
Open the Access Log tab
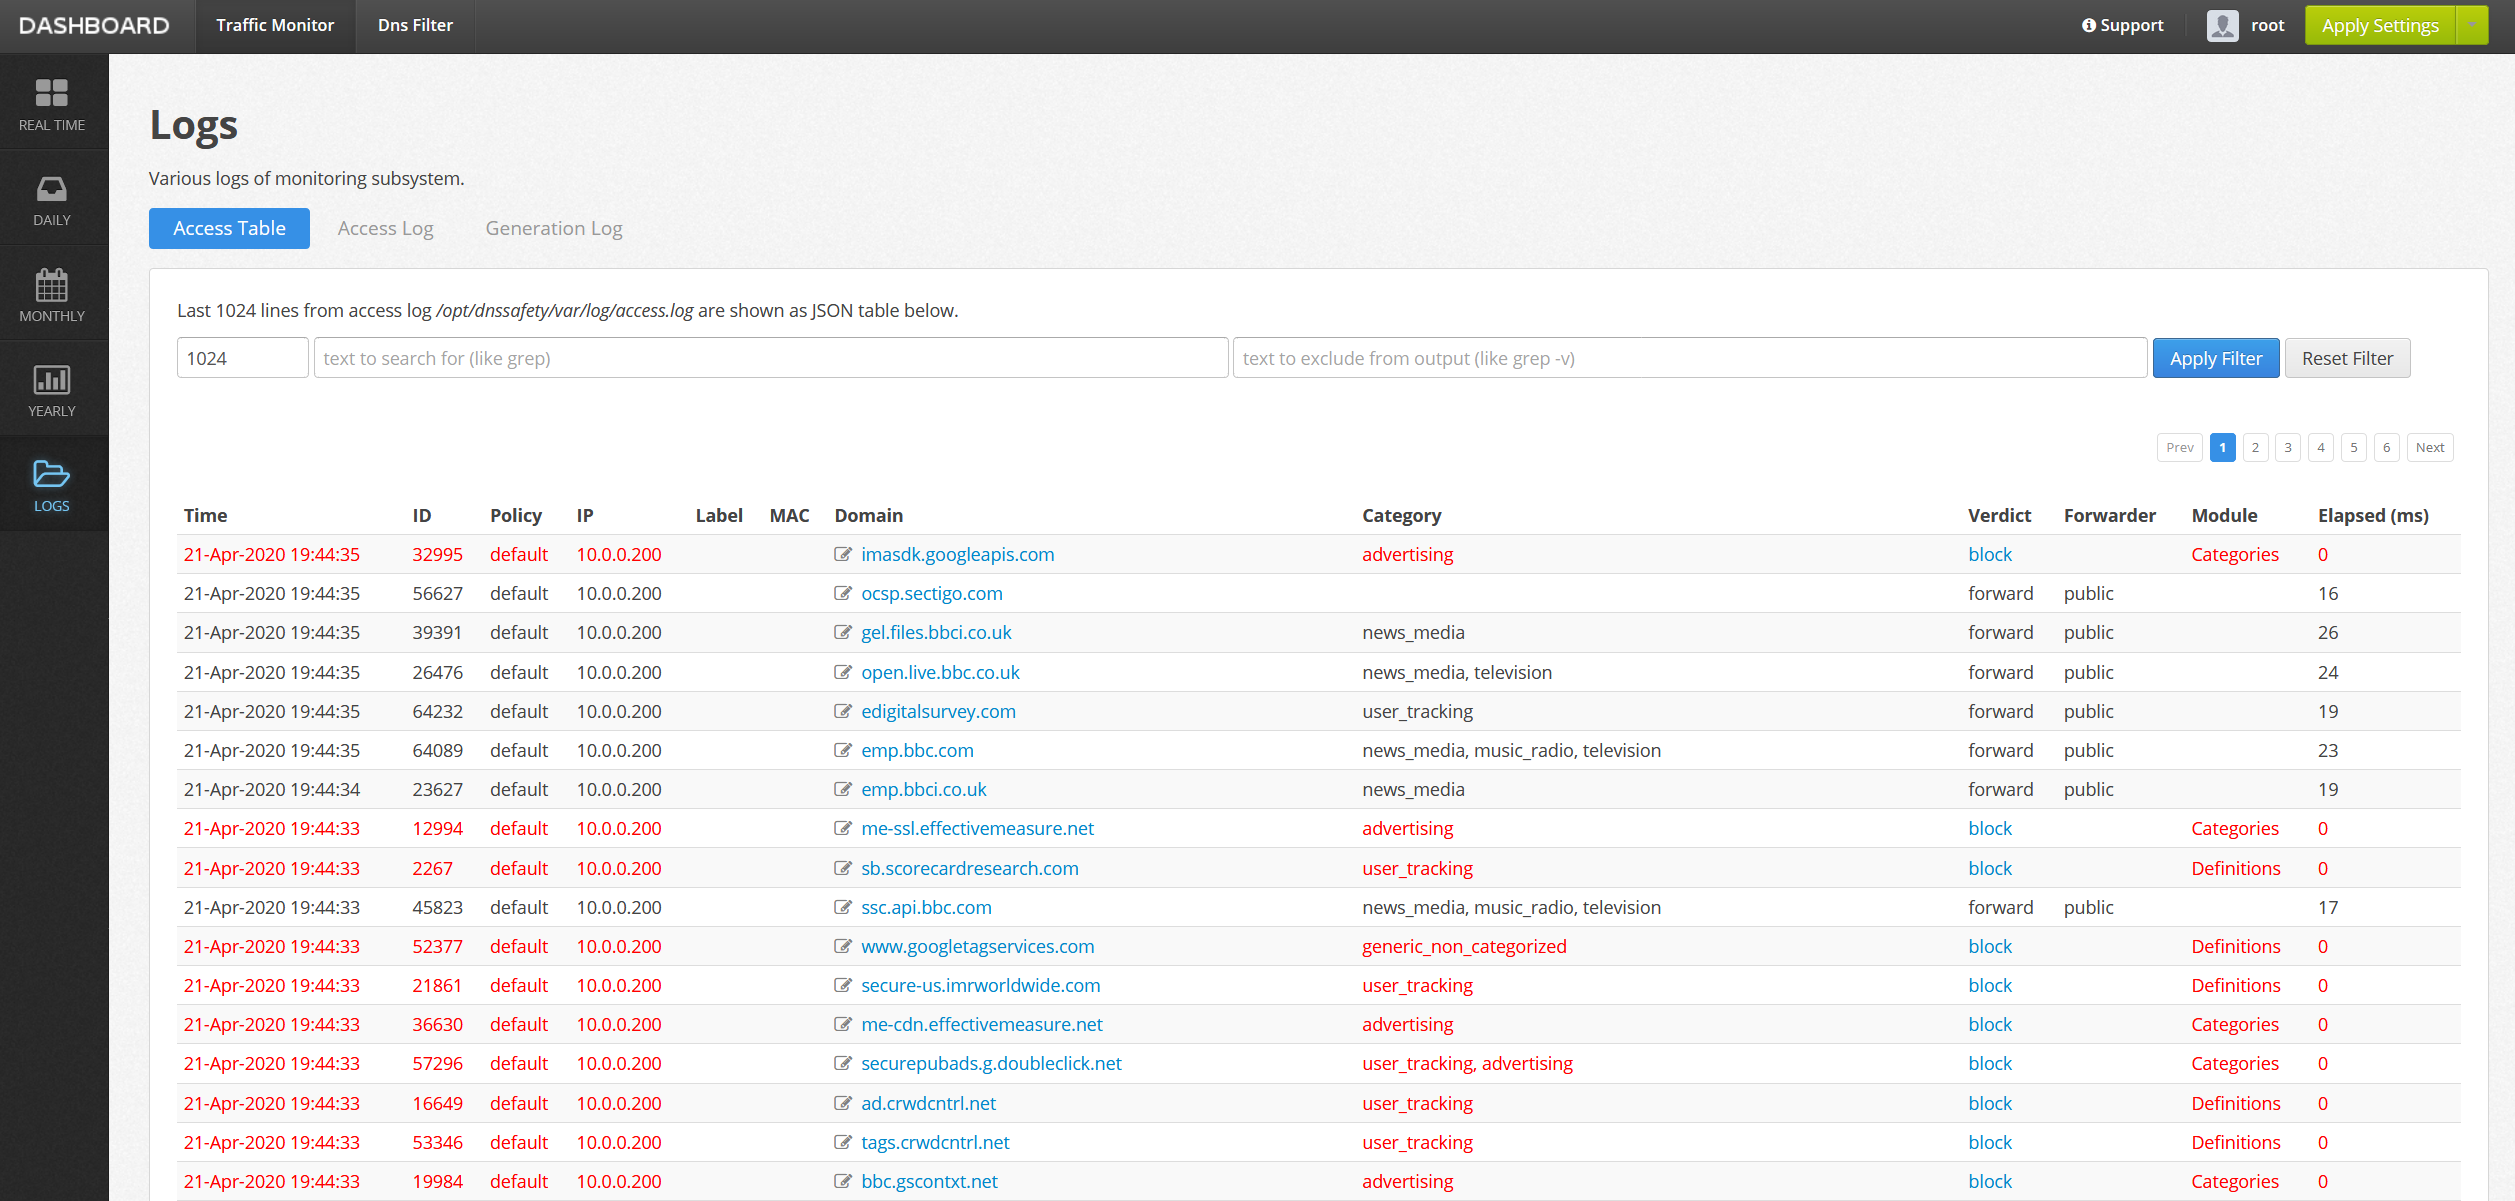click(x=385, y=228)
